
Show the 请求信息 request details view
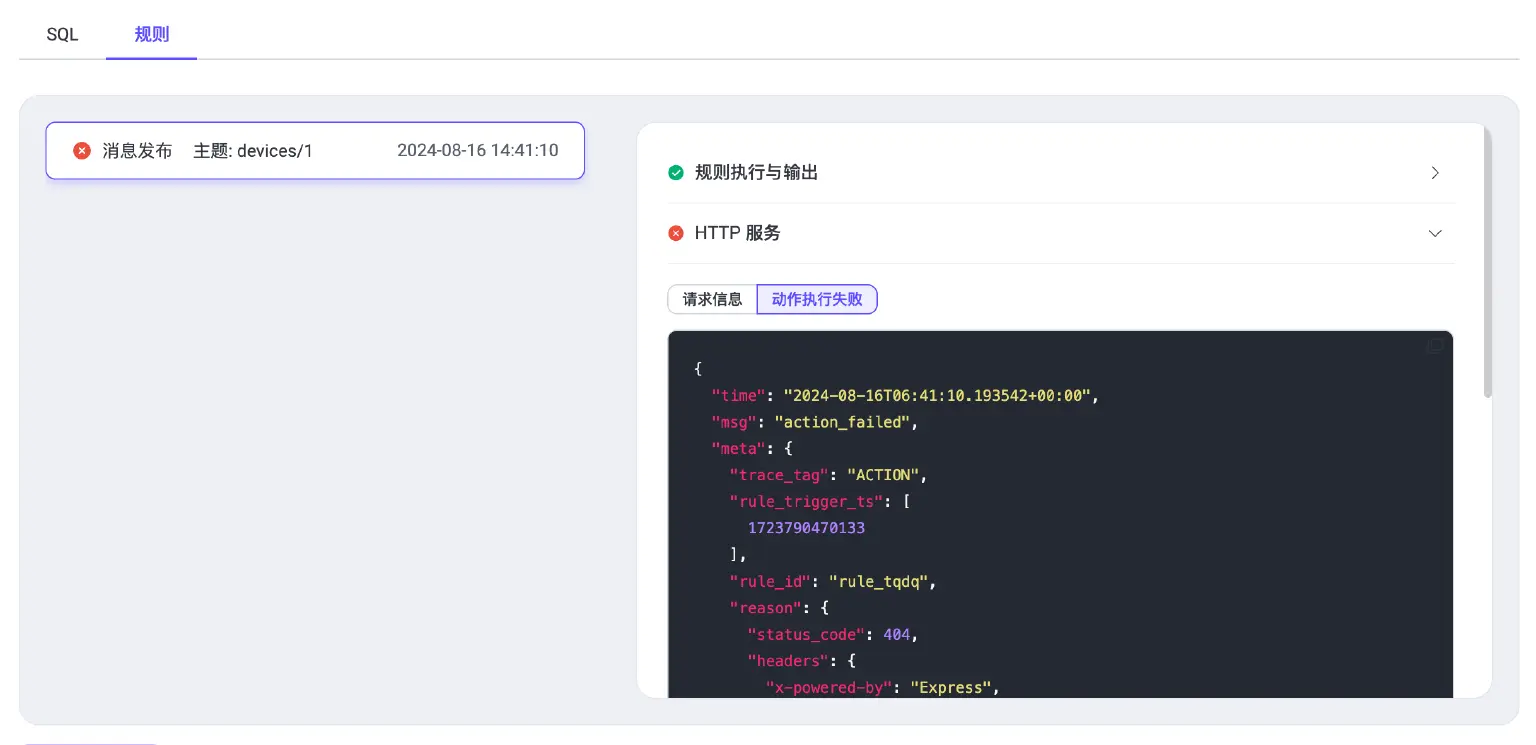(712, 299)
